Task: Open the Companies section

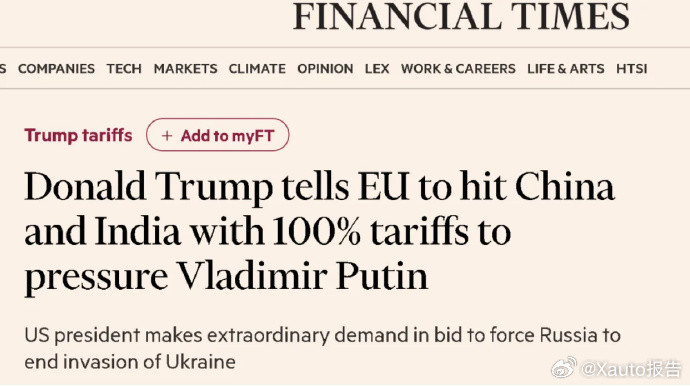Action: click(56, 69)
